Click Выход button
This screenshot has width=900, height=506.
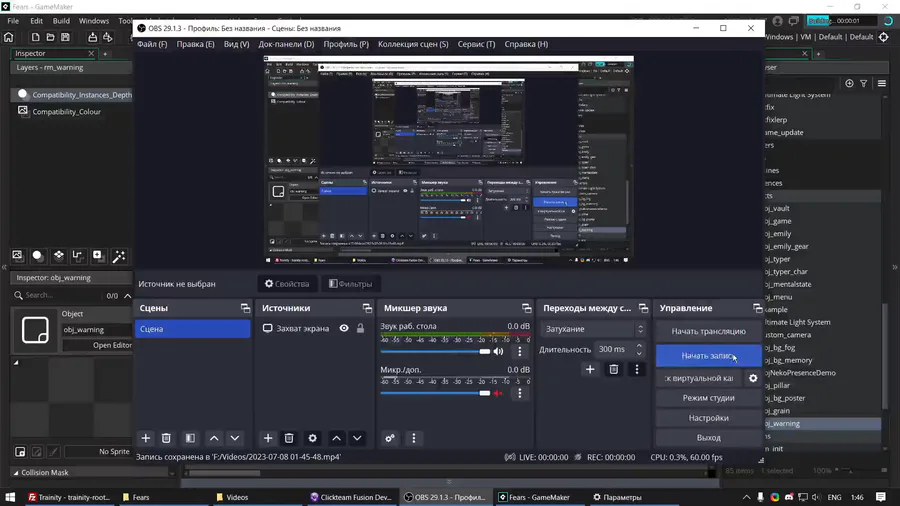[x=708, y=437]
